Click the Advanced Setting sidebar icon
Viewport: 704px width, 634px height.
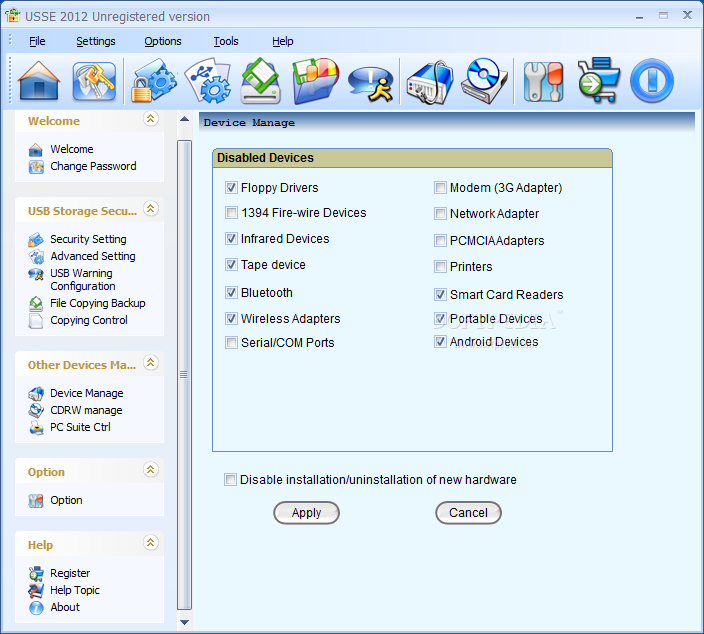pos(36,257)
